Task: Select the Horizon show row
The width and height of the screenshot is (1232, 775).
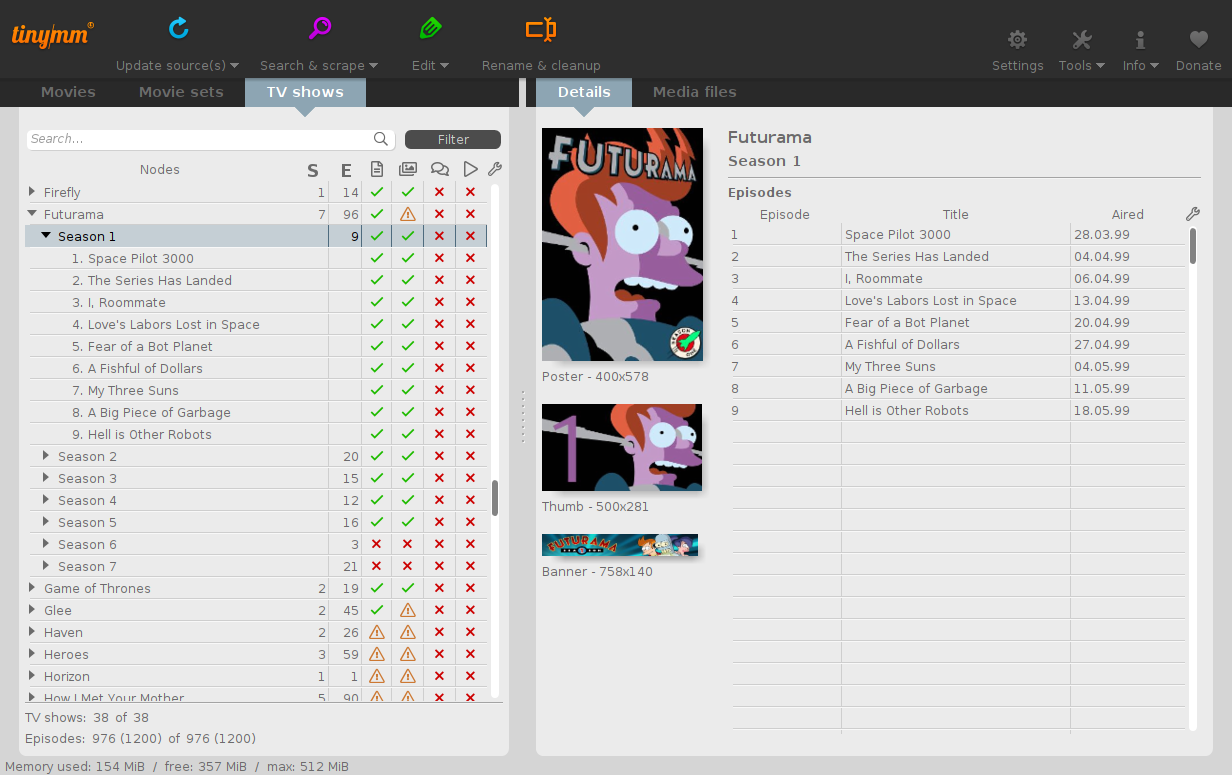Action: coord(256,676)
